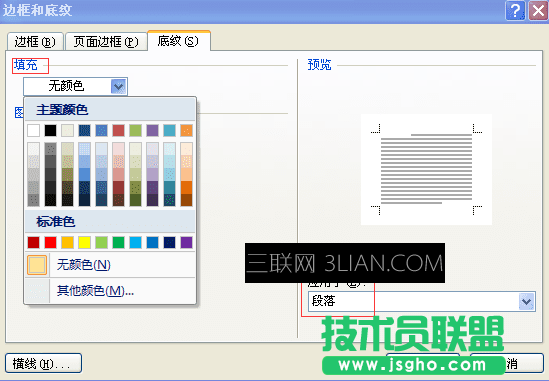549x381 pixels.
Task: Choose standard dark navy blue swatch
Action: pyautogui.click(x=169, y=242)
